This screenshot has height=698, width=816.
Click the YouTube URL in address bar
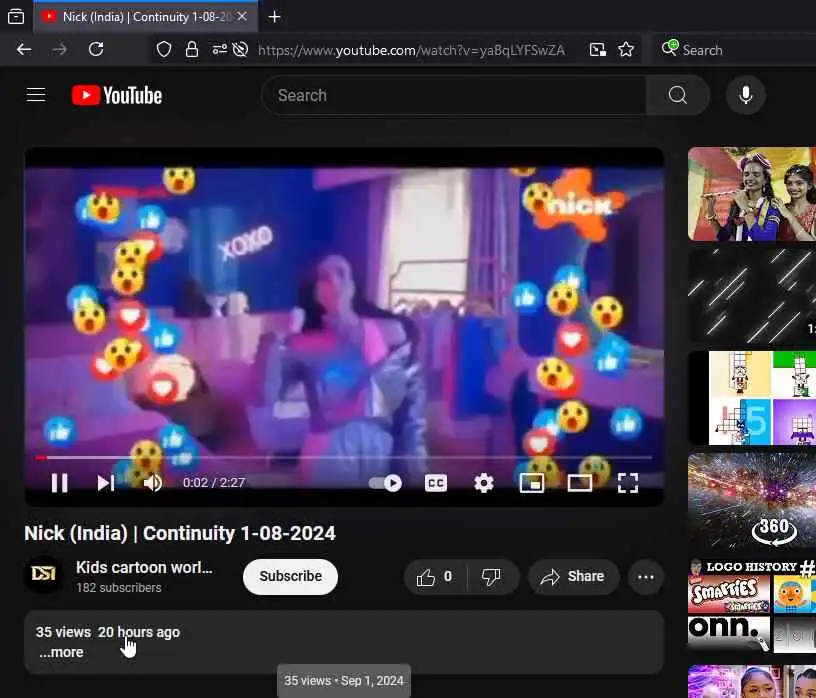411,50
